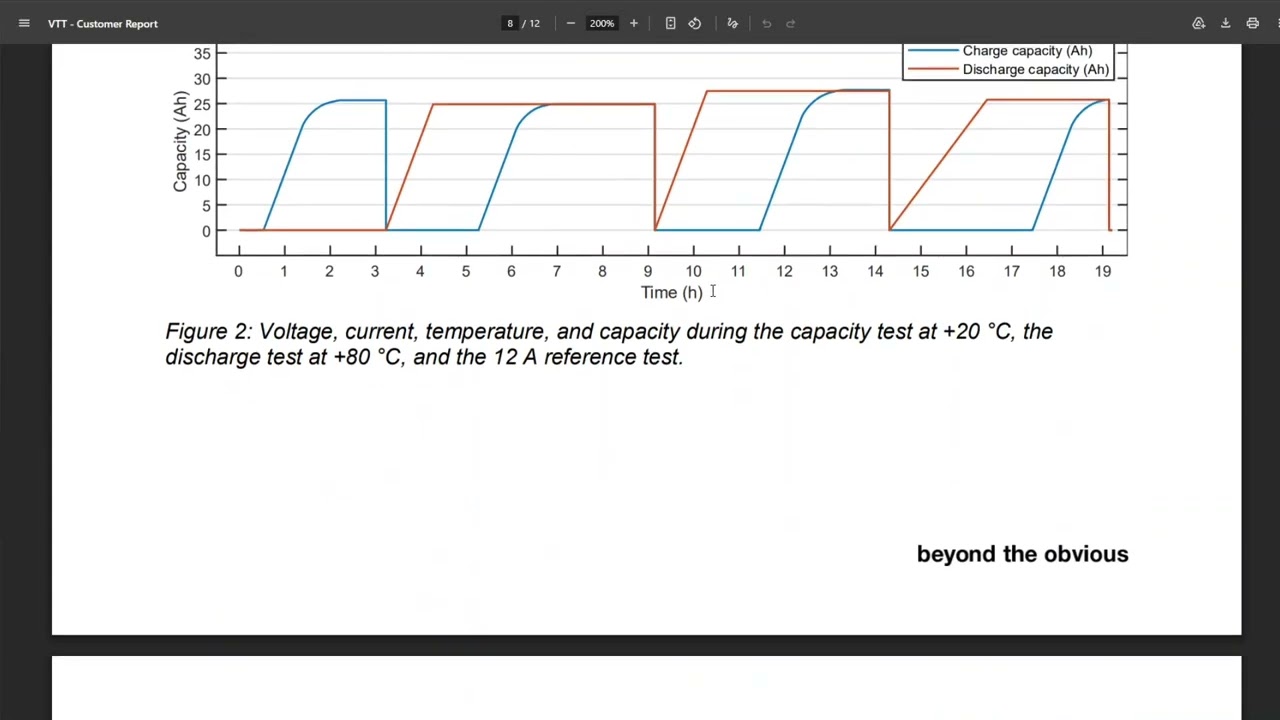Click the Time (h) axis label
The height and width of the screenshot is (720, 1280).
672,292
